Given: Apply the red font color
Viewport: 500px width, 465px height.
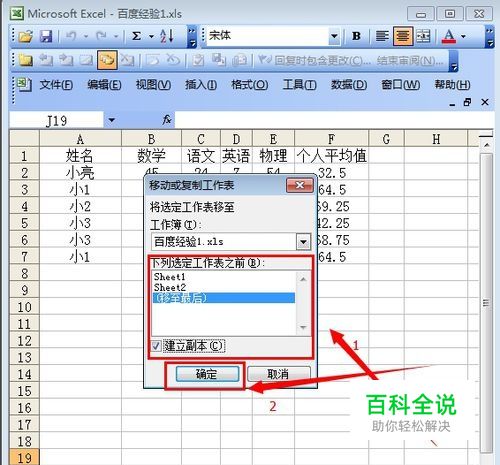Looking at the screenshot, I should [x=449, y=36].
